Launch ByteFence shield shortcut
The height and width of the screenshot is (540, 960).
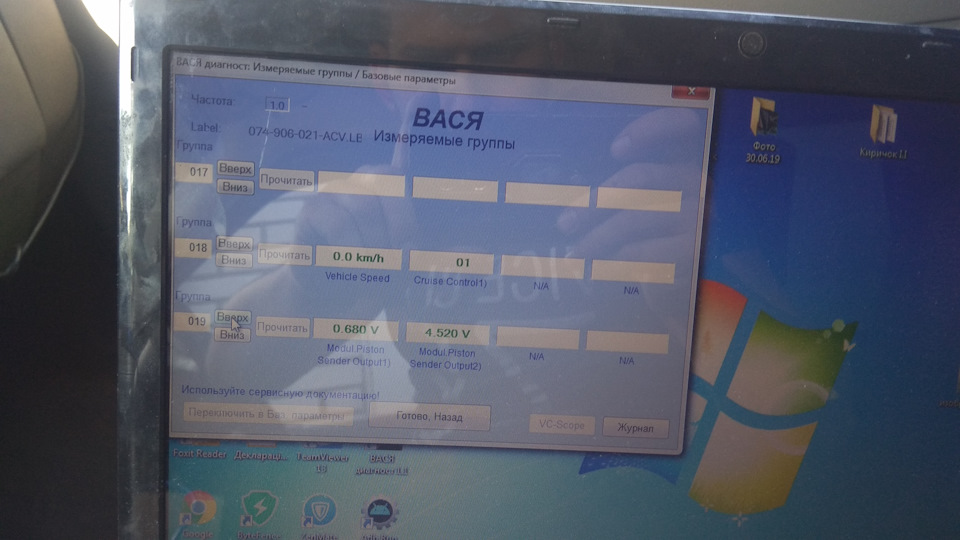coord(259,516)
